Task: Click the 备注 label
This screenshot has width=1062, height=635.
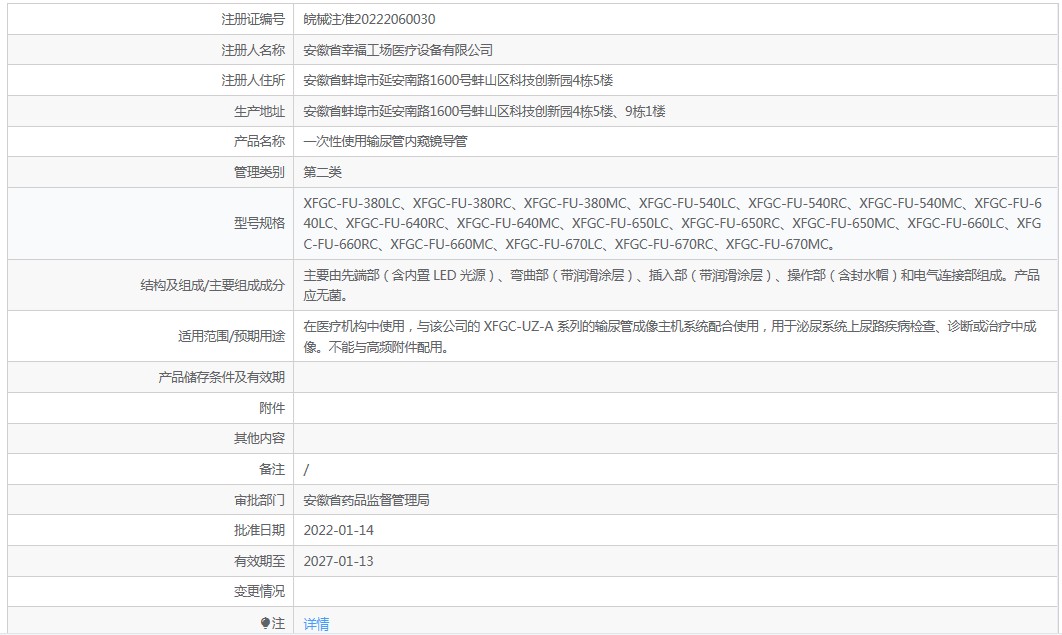Action: tap(272, 469)
